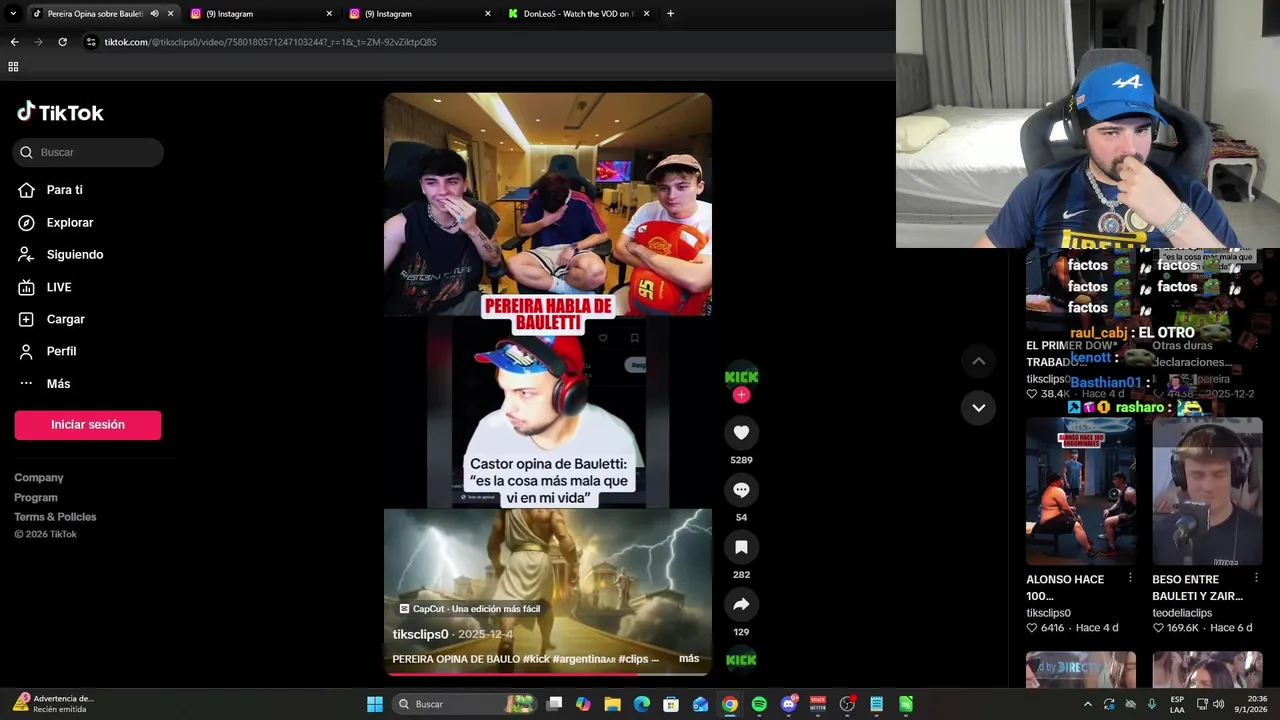Seek on the video progress bar
Screen dimensions: 1280x720
[548, 674]
